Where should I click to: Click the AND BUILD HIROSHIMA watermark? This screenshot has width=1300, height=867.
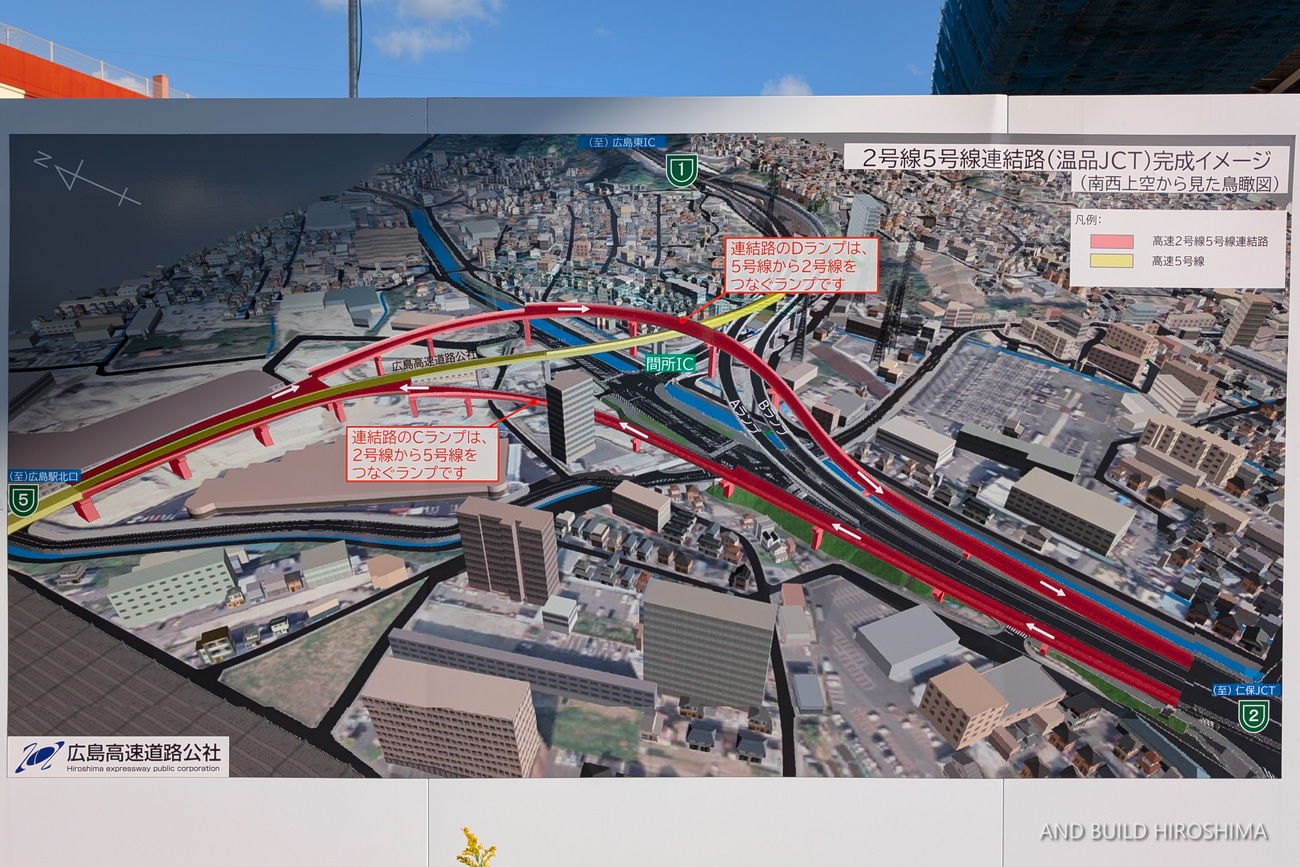[x=1152, y=831]
